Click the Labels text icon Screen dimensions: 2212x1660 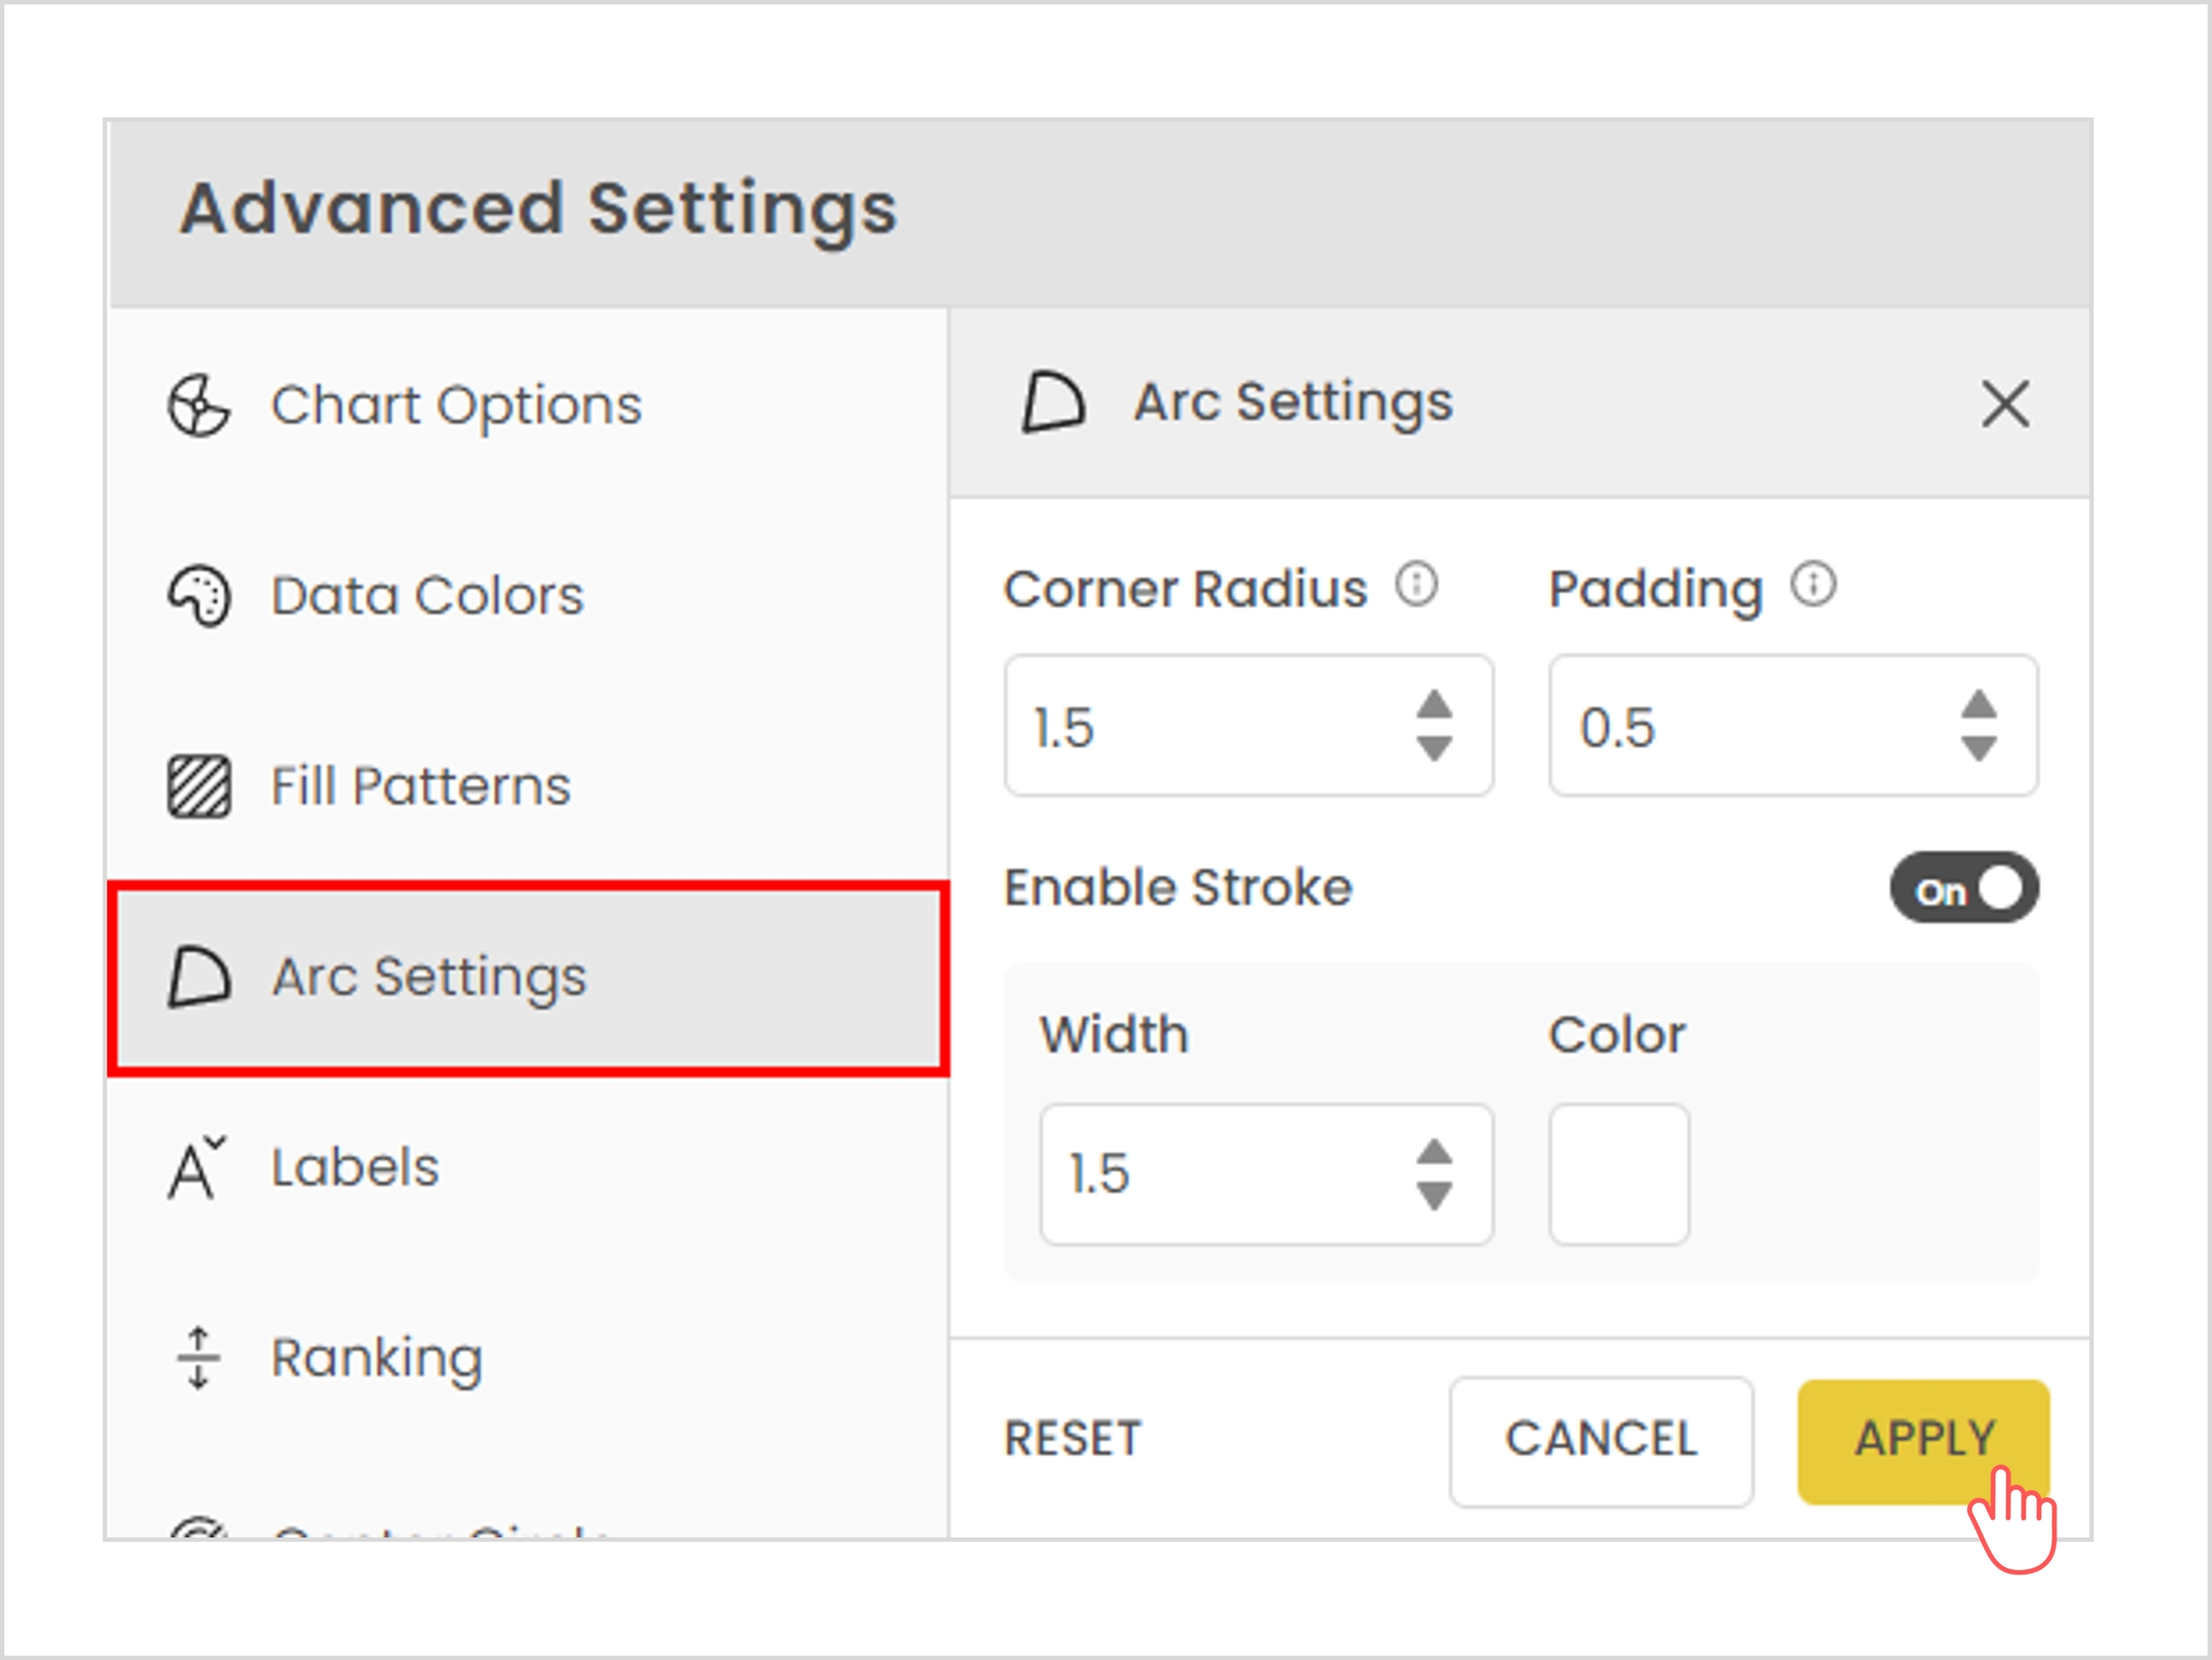196,1167
